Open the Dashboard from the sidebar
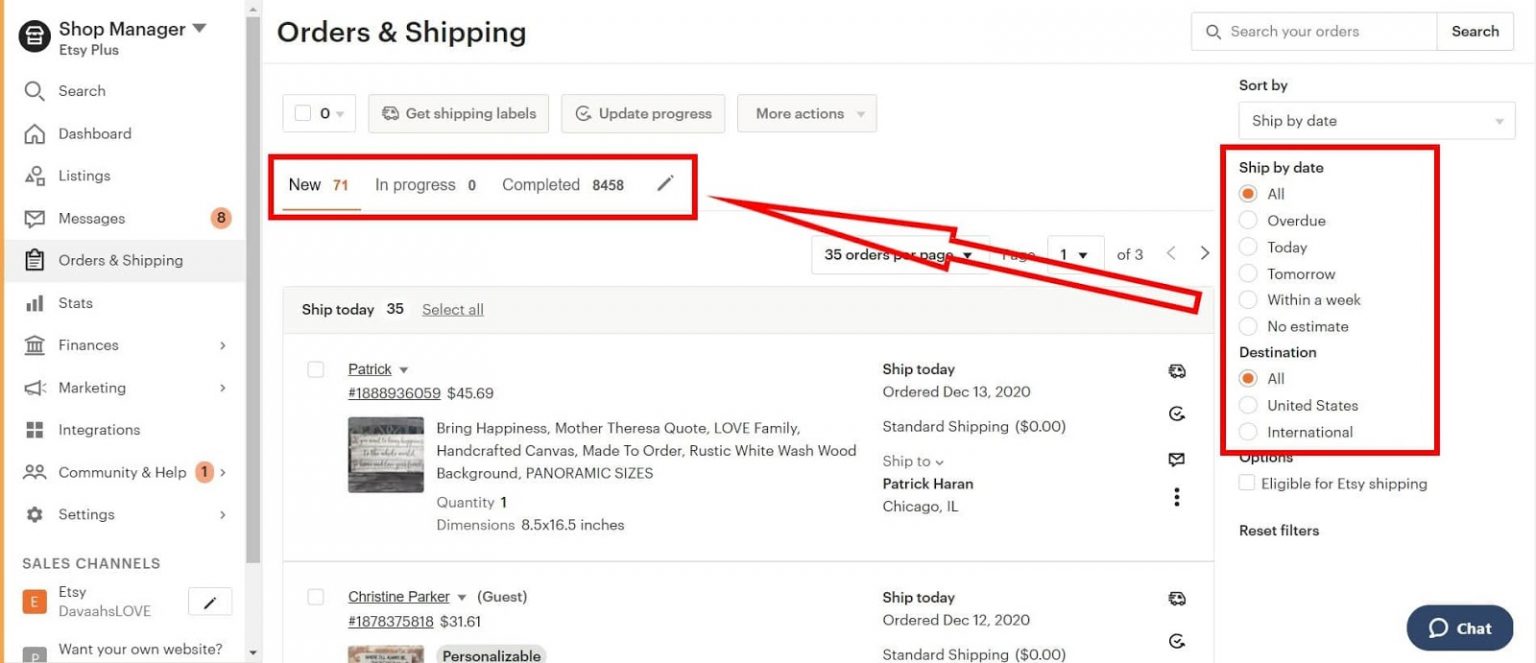 (95, 133)
